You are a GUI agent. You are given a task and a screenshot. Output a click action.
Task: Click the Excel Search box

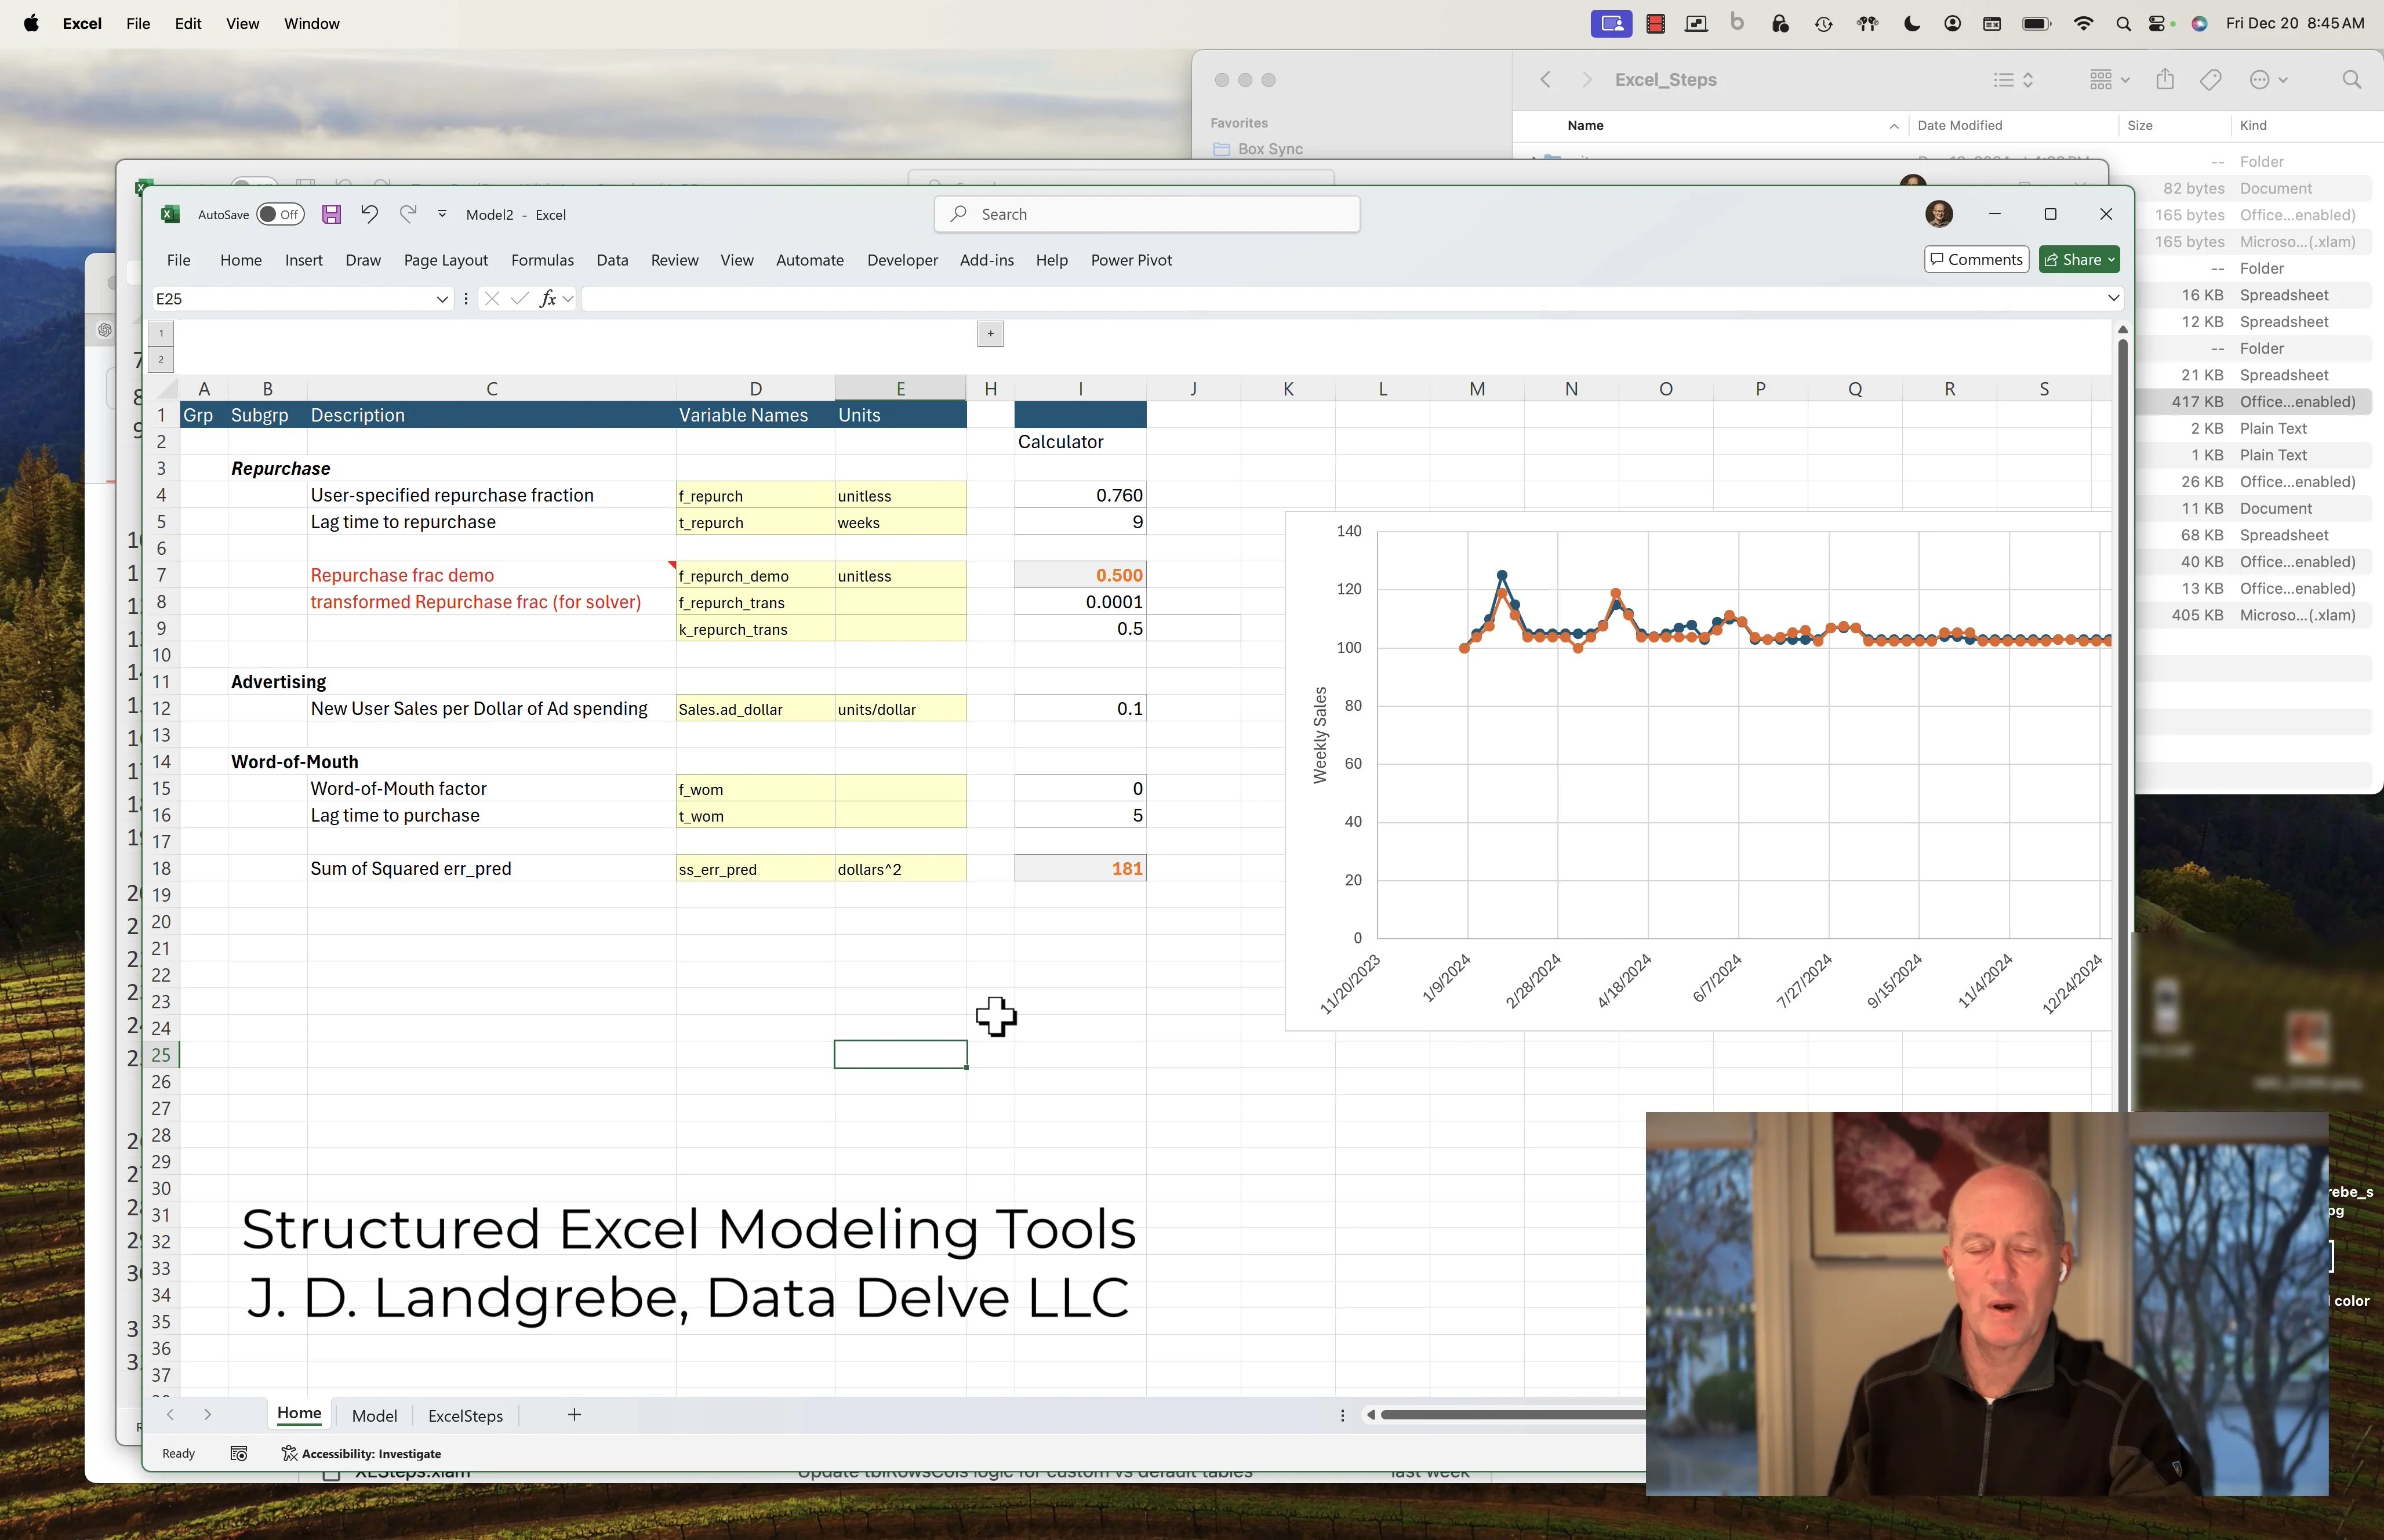pos(1146,214)
